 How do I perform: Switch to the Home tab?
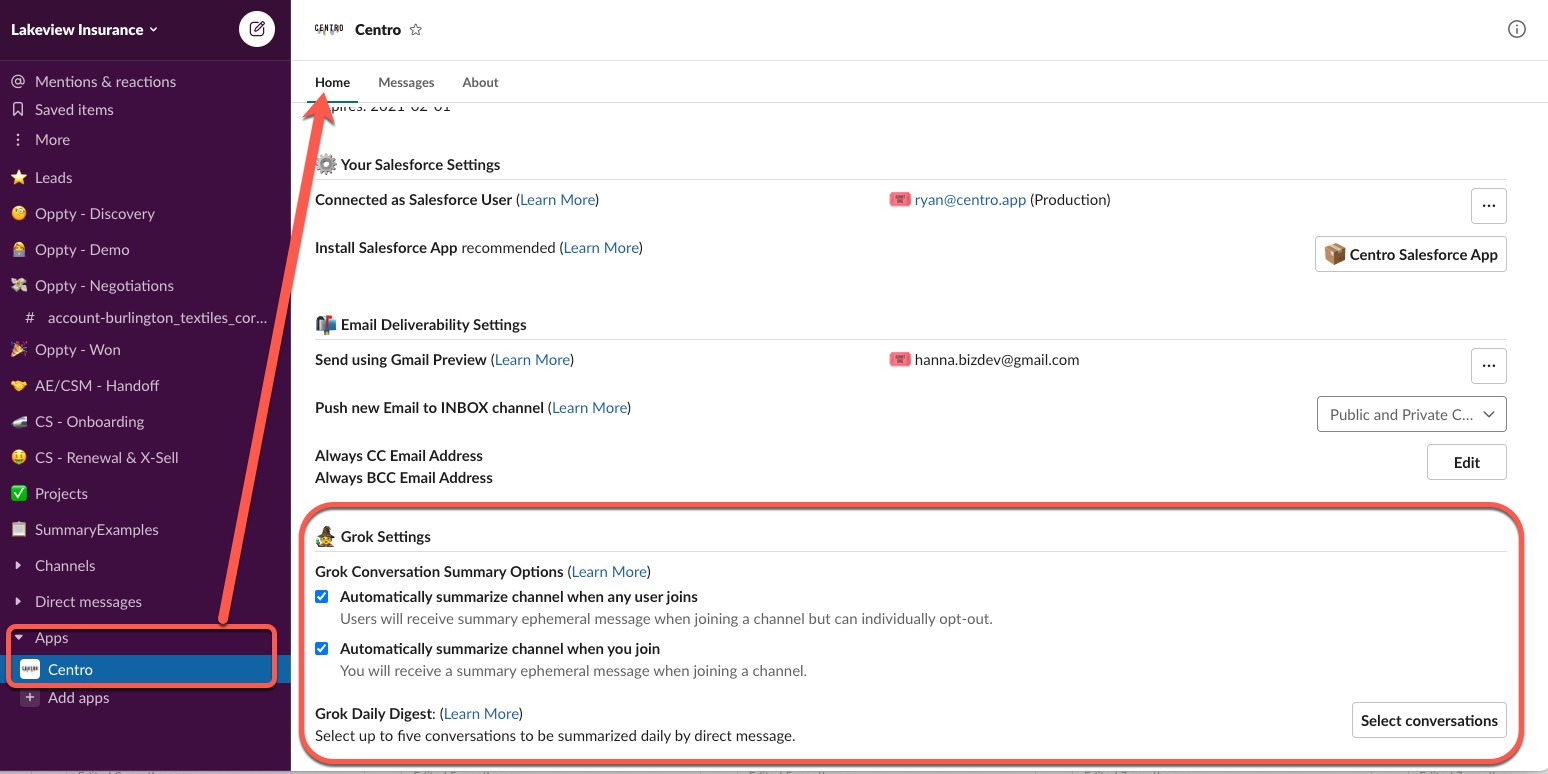333,83
